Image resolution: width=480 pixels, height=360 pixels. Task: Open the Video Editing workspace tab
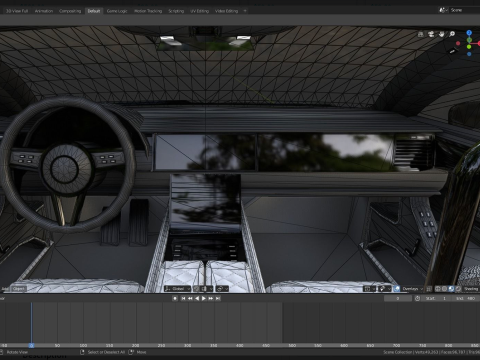pyautogui.click(x=226, y=11)
